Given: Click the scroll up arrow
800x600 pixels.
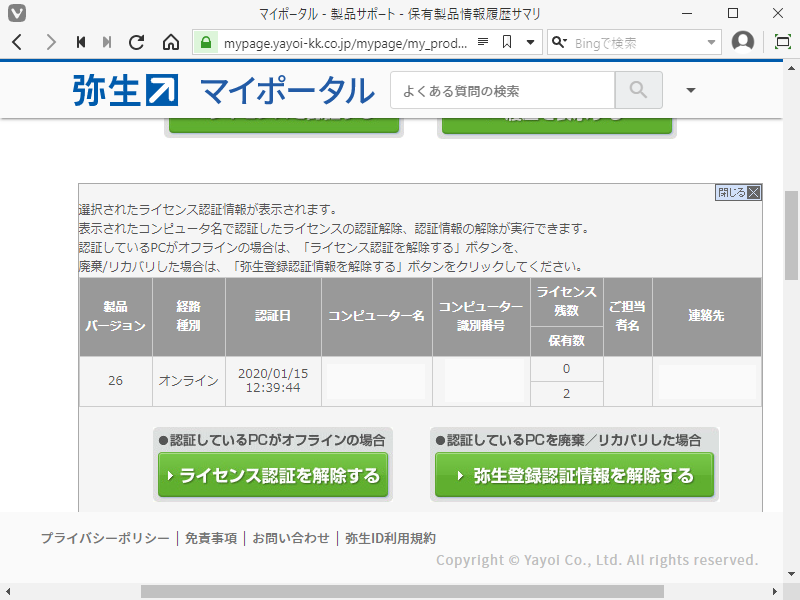Looking at the screenshot, I should click(791, 68).
